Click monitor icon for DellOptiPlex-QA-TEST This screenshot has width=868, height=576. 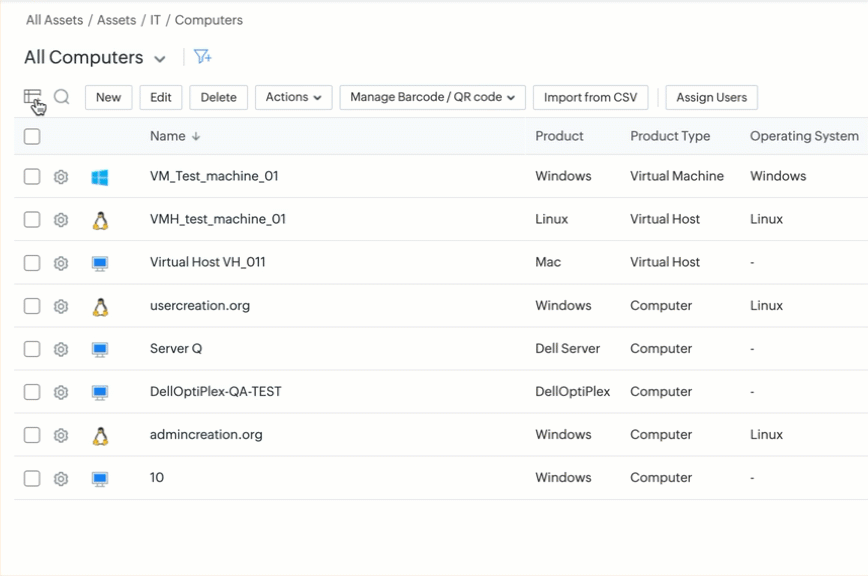point(100,393)
